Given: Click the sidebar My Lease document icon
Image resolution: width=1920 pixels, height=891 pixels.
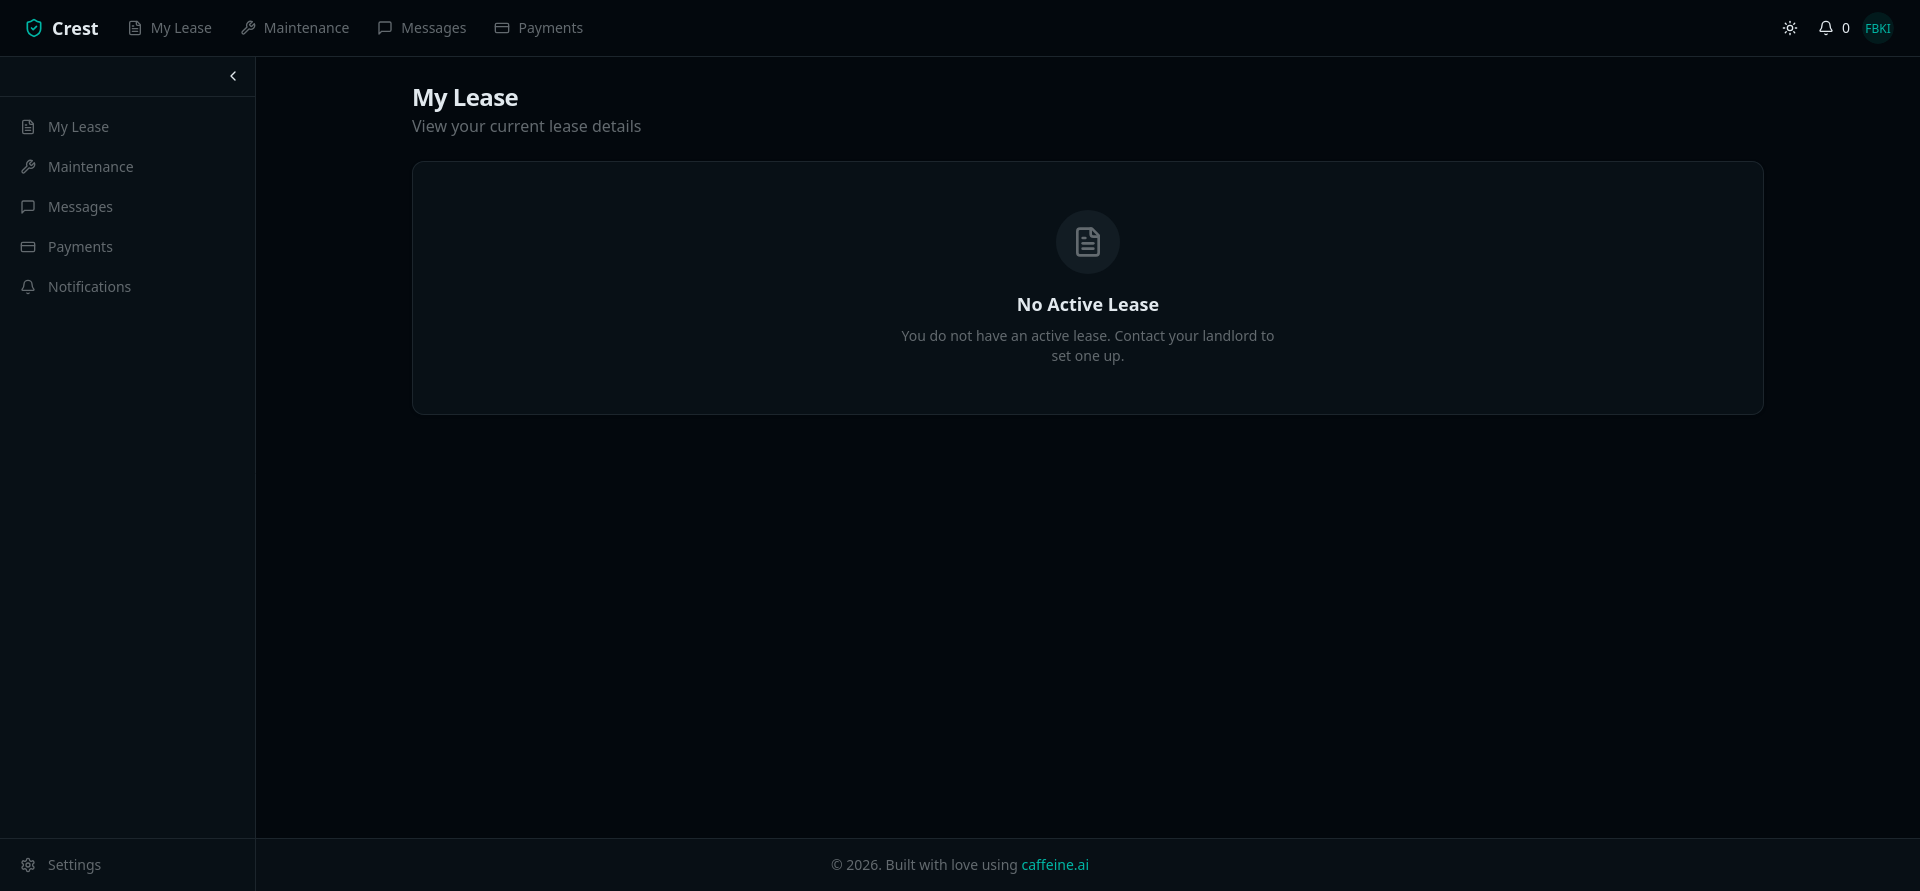Looking at the screenshot, I should pos(28,127).
